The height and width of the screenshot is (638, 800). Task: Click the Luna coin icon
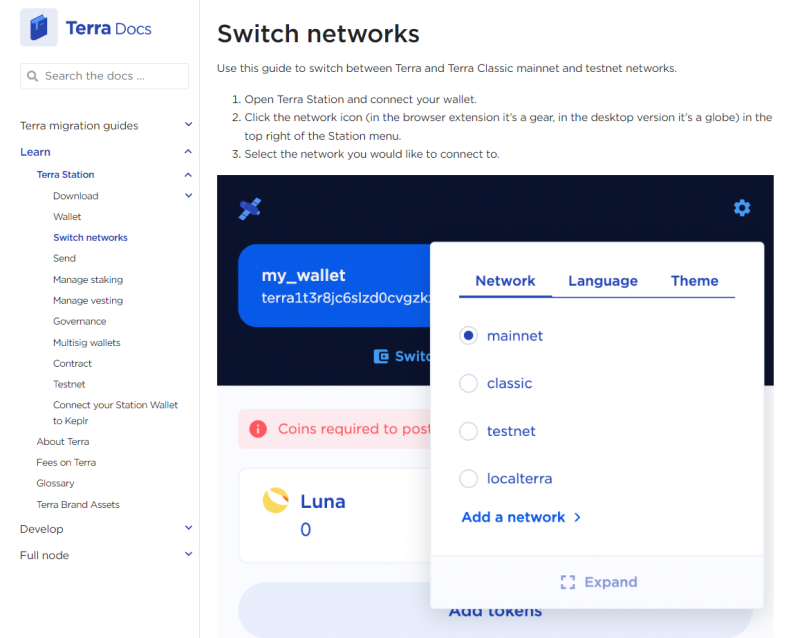(x=276, y=500)
